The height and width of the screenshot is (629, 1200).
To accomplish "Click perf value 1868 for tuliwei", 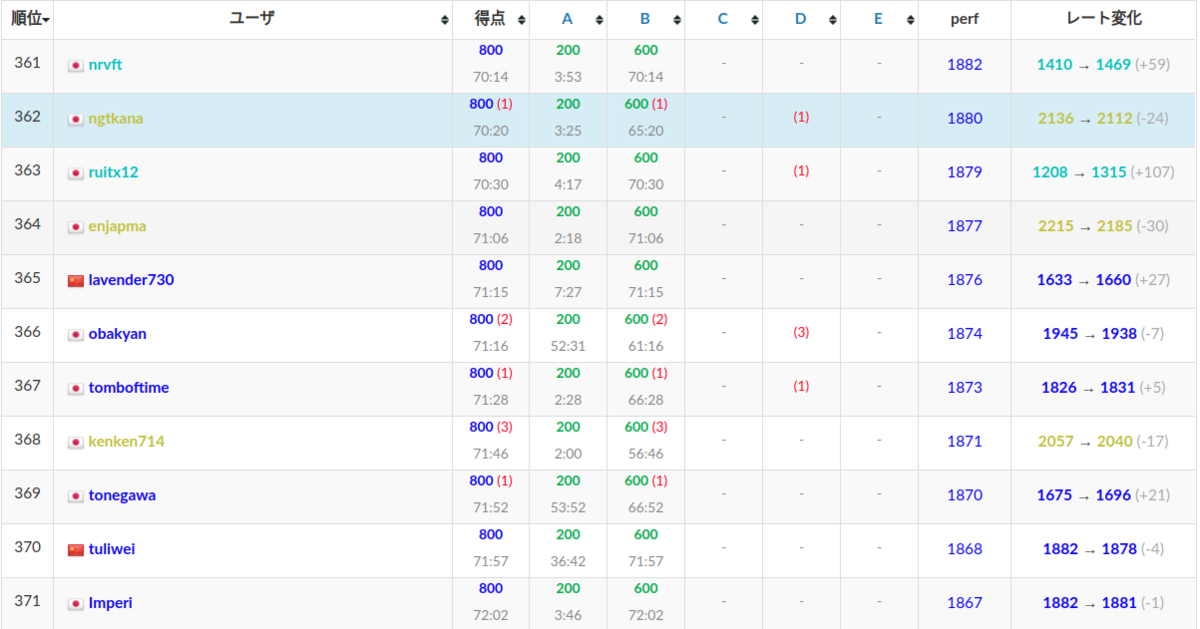I will click(x=964, y=550).
